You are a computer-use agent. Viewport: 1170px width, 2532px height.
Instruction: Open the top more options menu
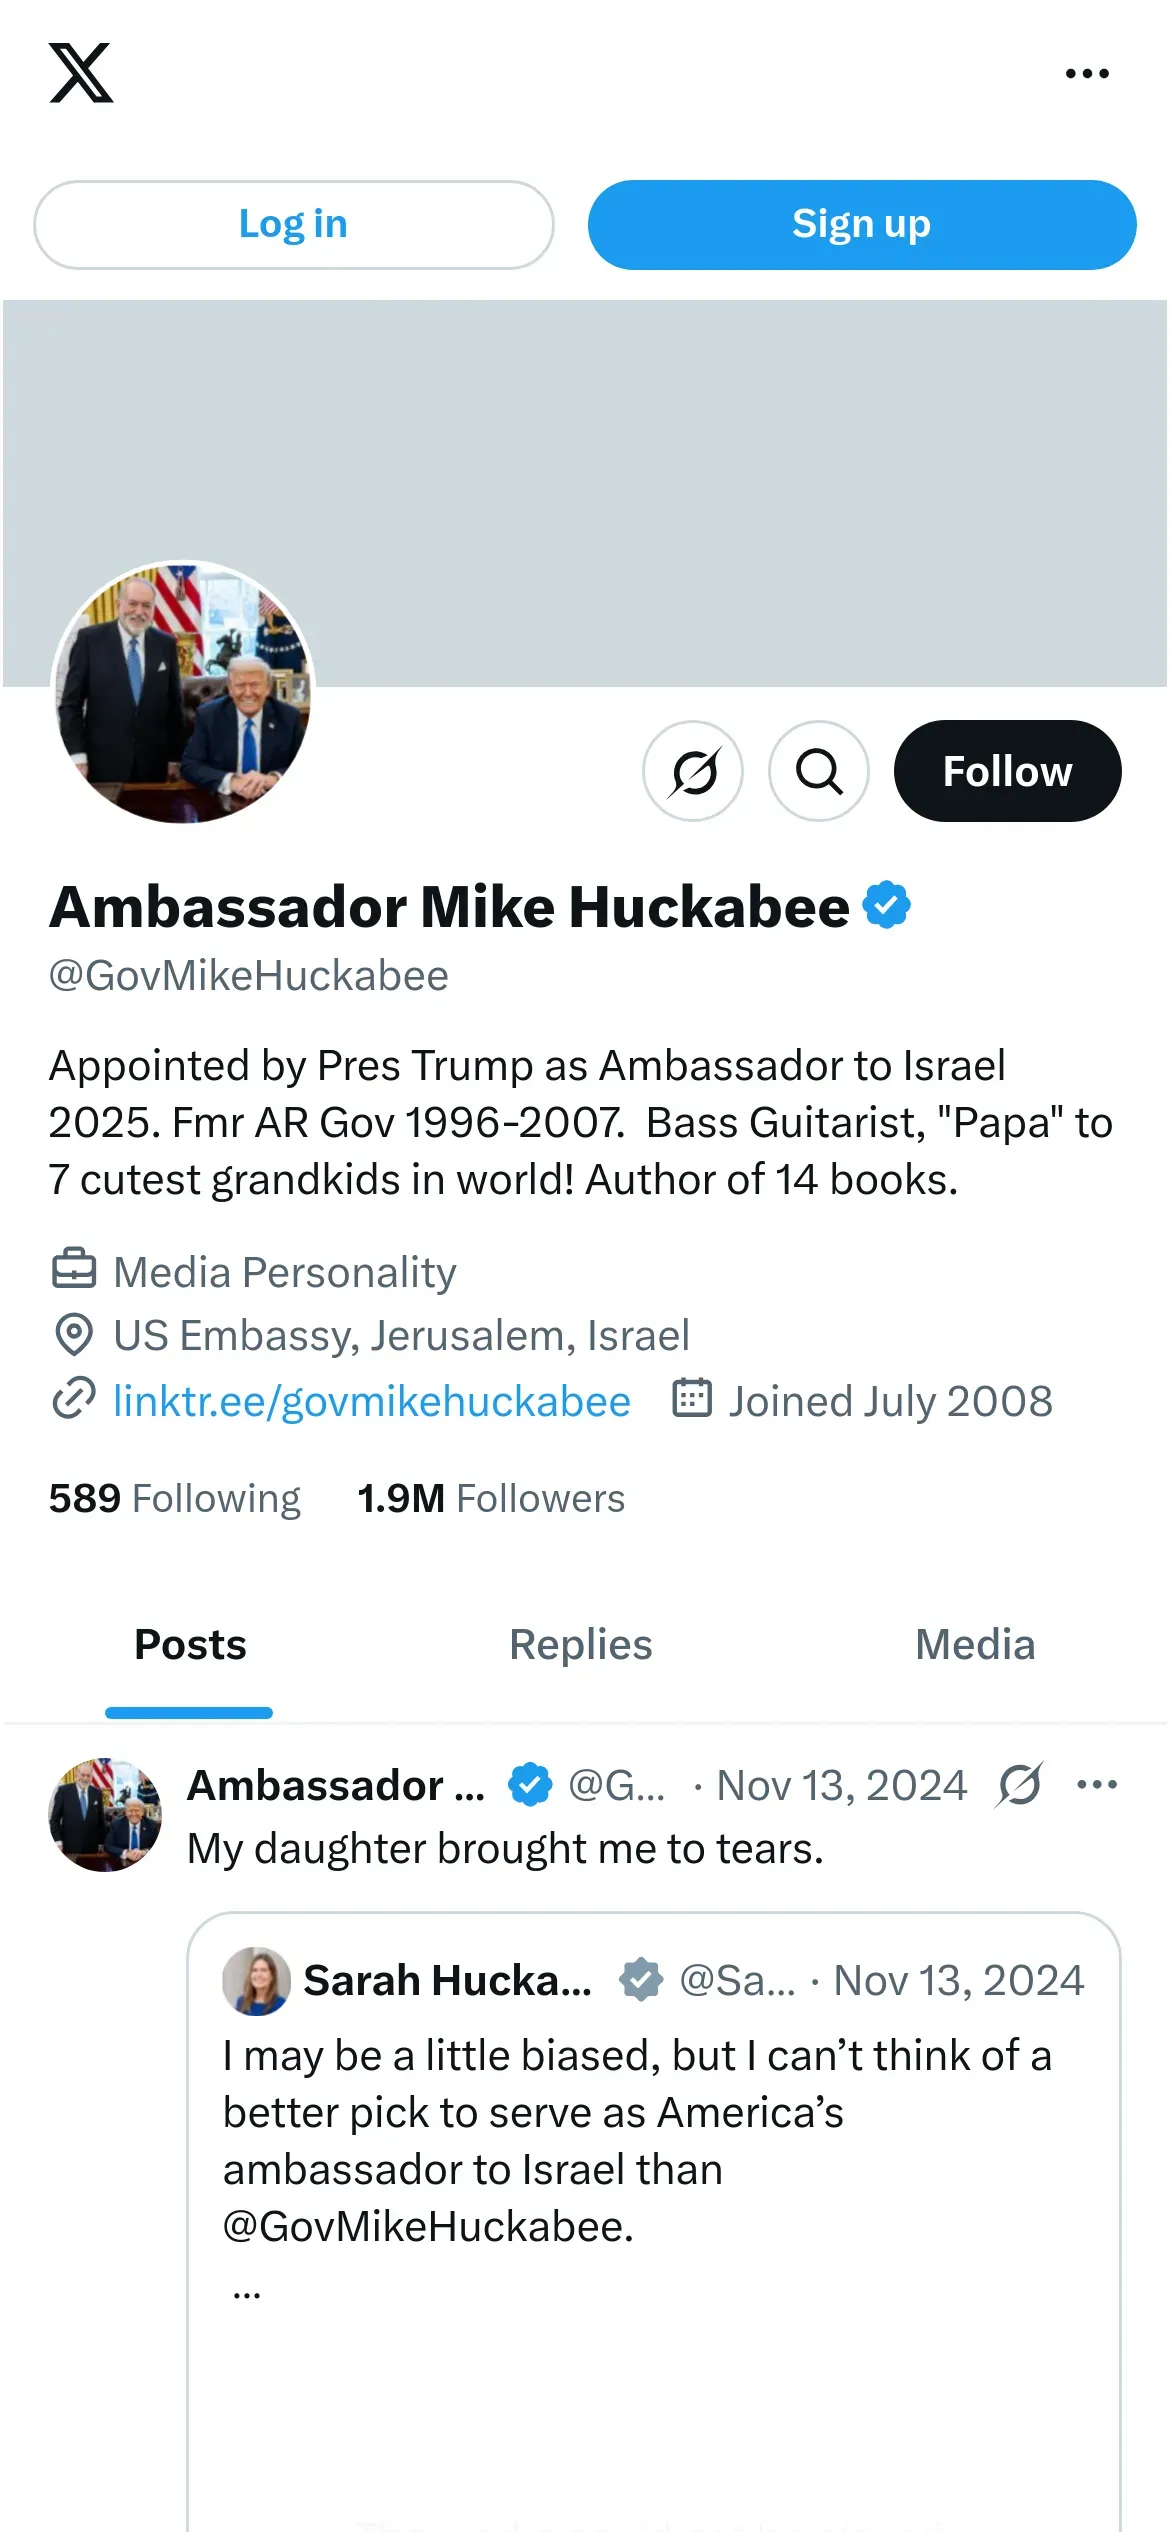[x=1087, y=73]
